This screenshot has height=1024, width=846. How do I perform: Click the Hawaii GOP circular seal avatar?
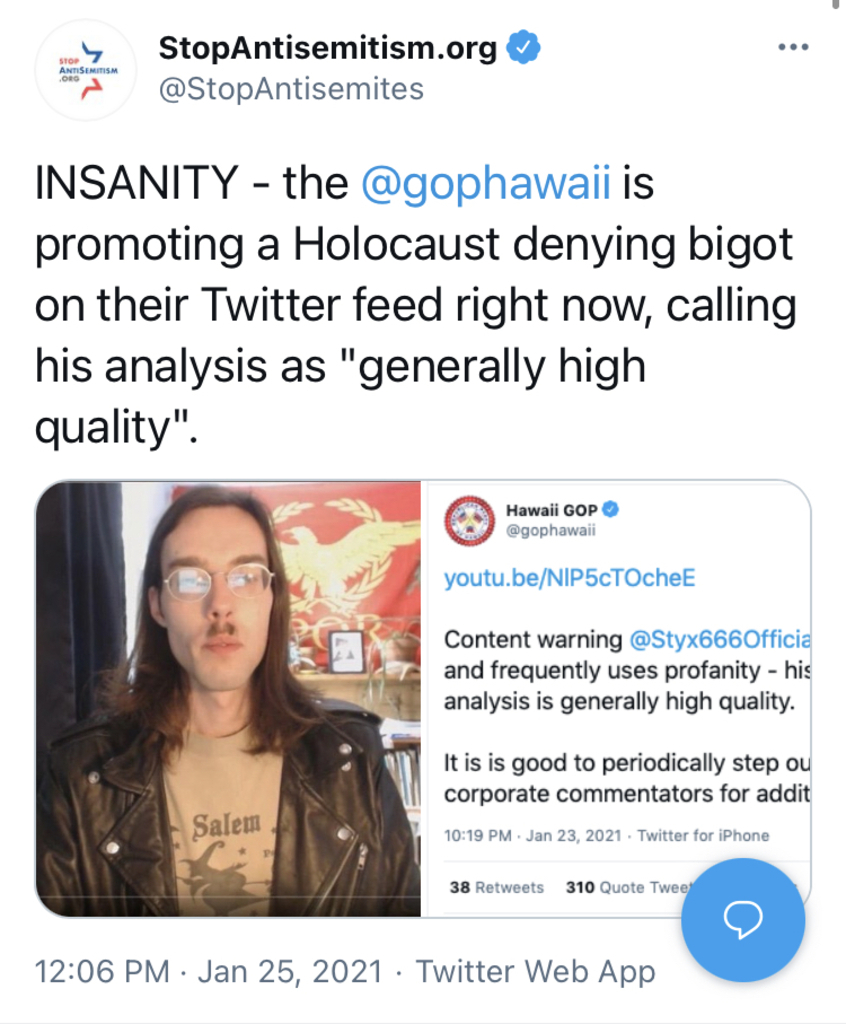[469, 520]
